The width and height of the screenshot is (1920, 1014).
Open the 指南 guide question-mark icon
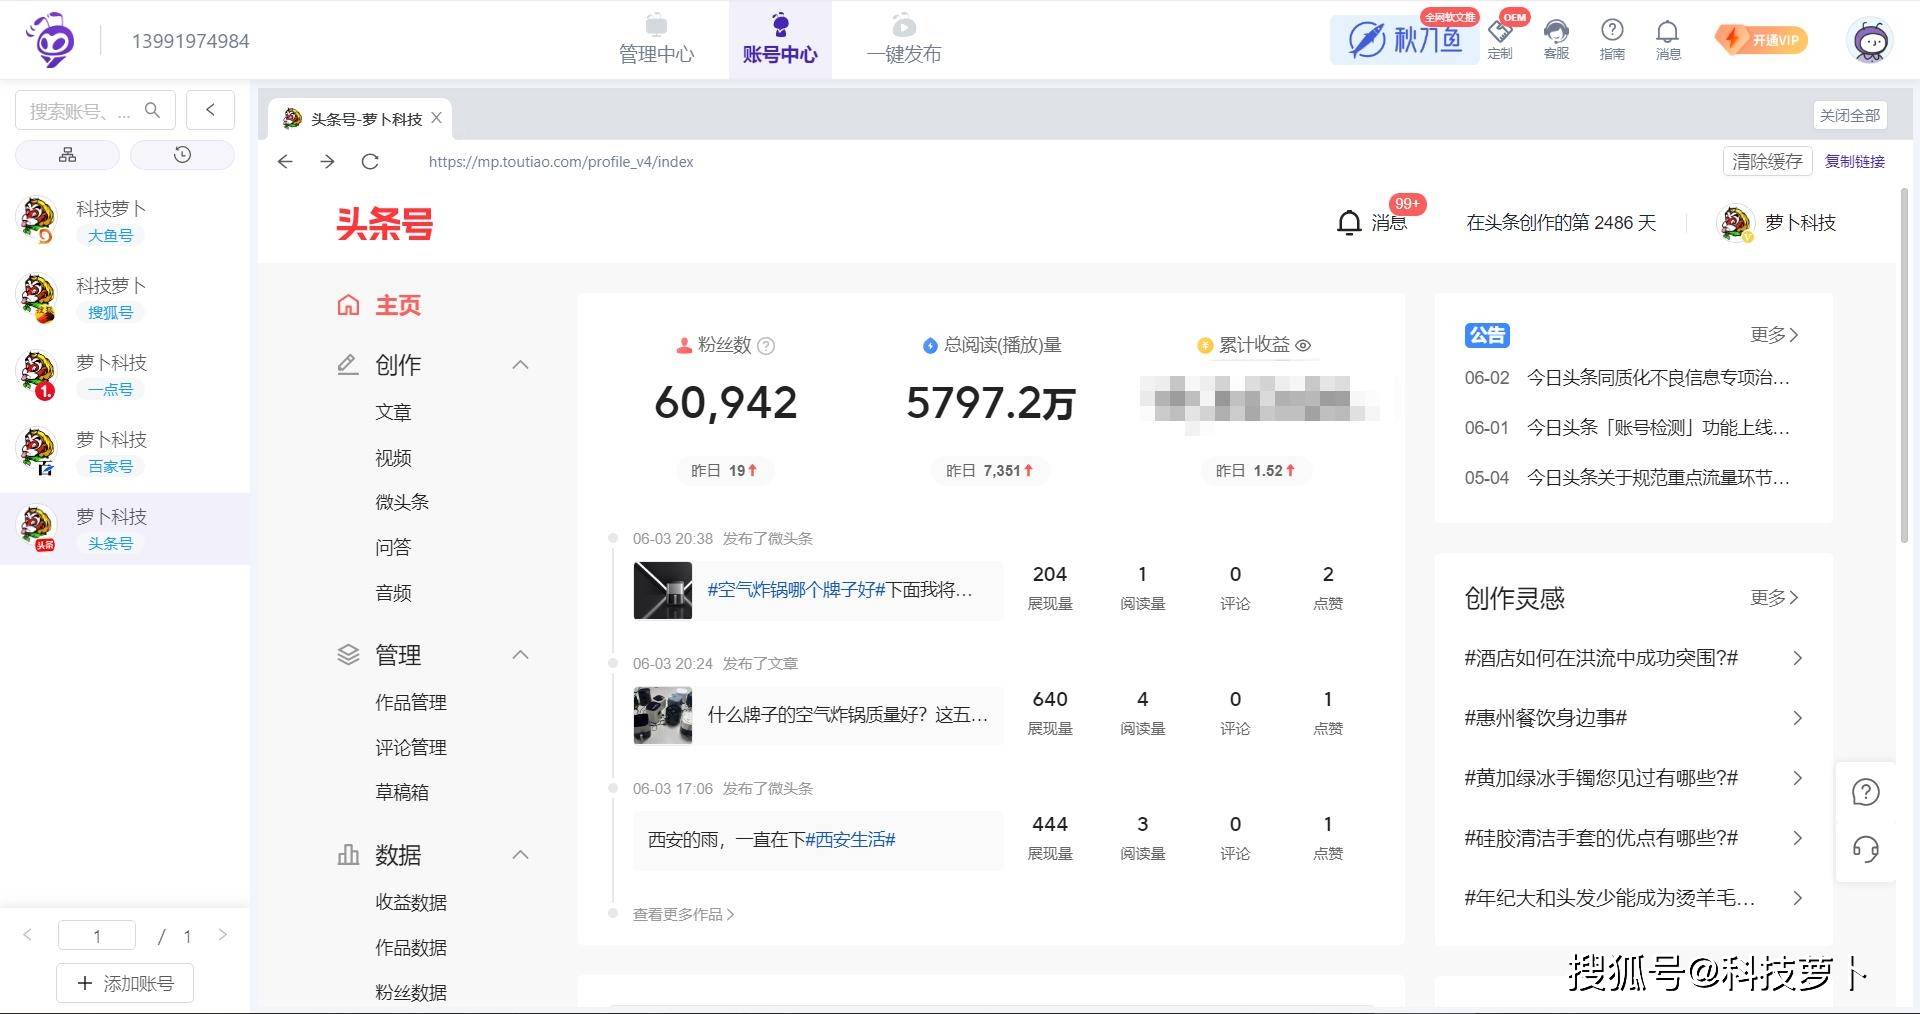1612,39
